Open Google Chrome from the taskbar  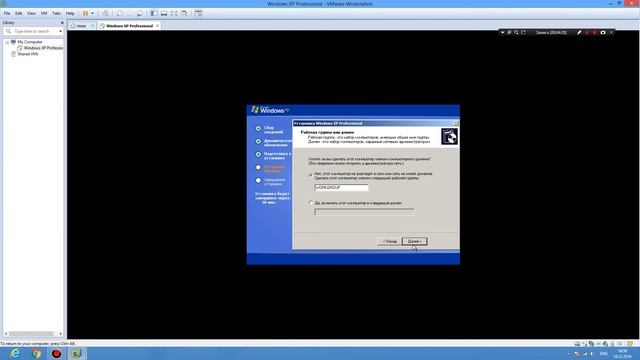click(36, 353)
